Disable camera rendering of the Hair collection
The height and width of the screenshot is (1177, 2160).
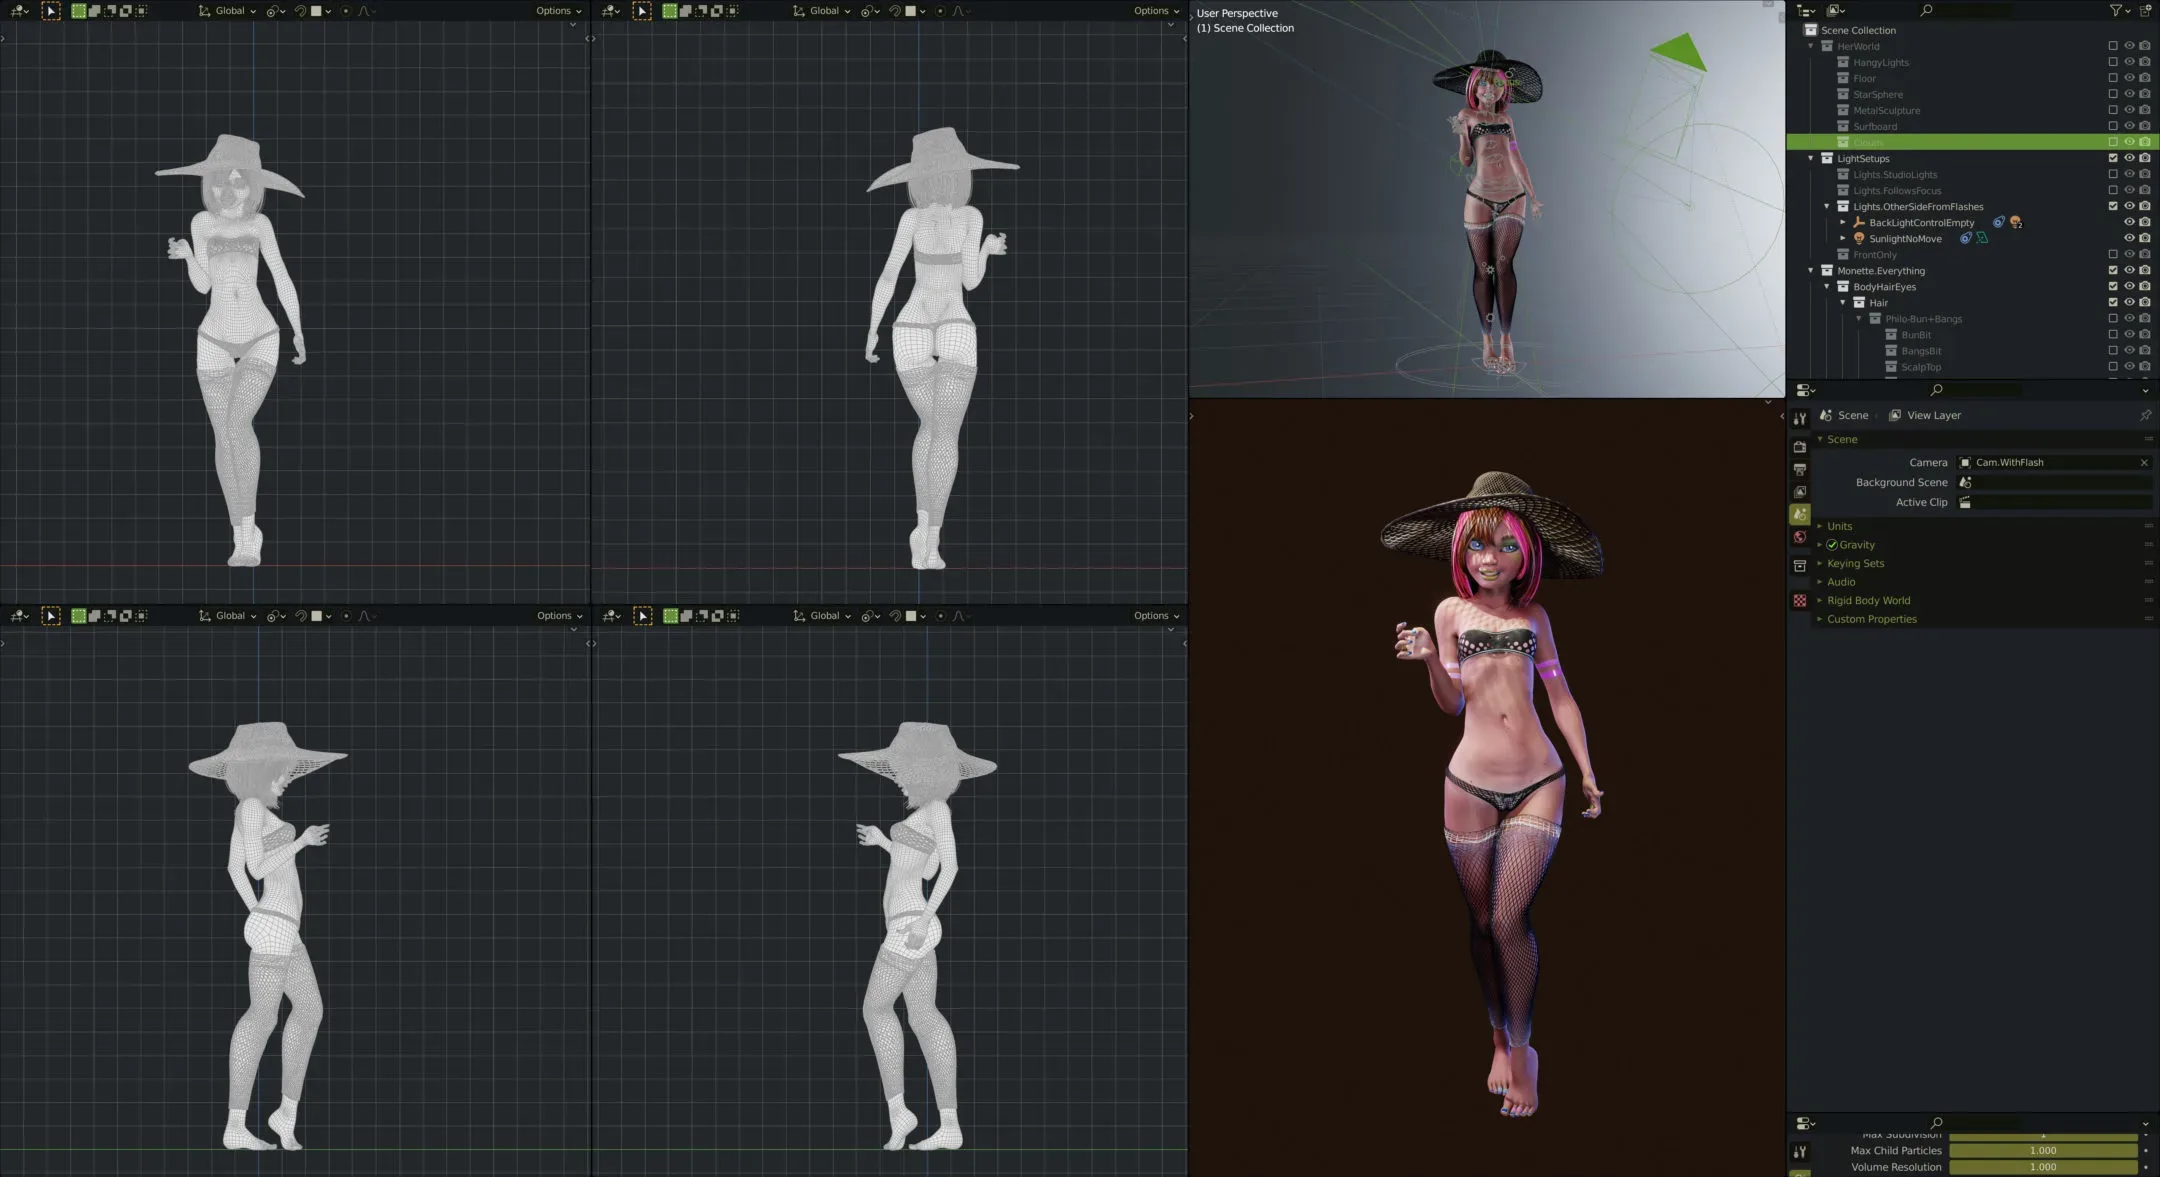tap(2145, 302)
